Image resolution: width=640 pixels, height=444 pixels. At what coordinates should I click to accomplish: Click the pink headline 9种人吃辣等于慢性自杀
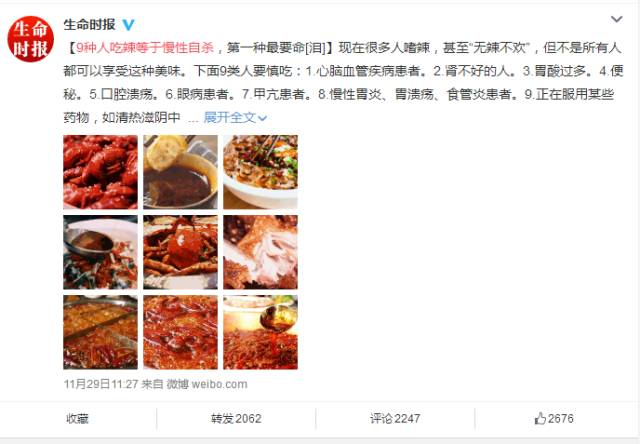coord(145,48)
